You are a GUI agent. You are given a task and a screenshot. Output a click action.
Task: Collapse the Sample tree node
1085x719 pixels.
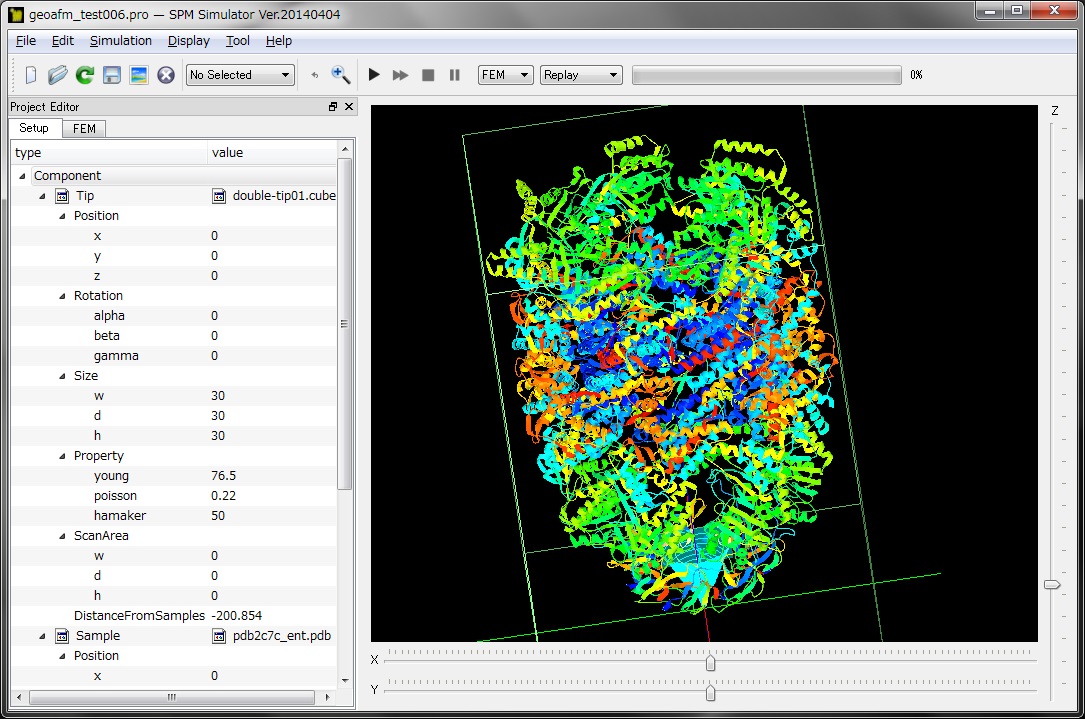pyautogui.click(x=42, y=635)
